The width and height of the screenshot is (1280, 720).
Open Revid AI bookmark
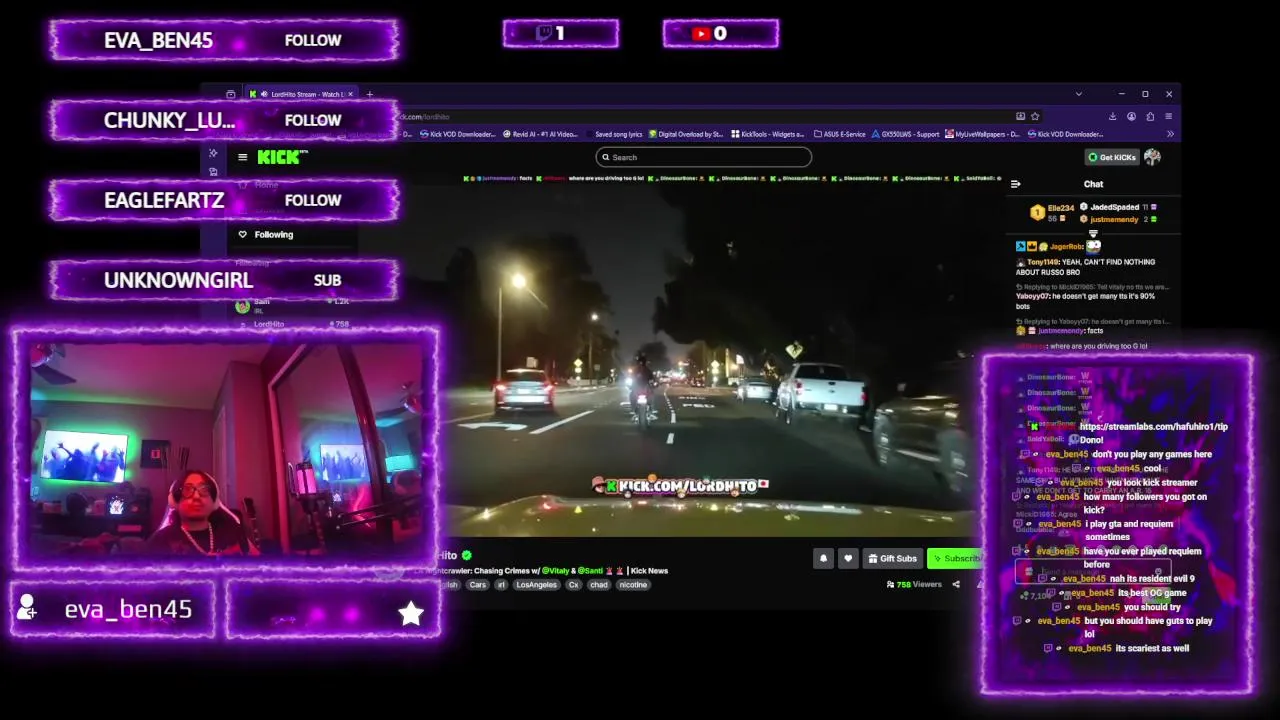541,134
